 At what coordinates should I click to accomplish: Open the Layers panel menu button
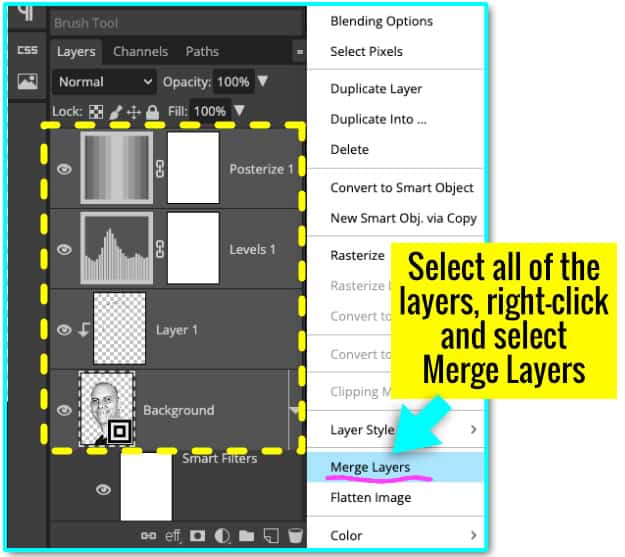[x=300, y=51]
